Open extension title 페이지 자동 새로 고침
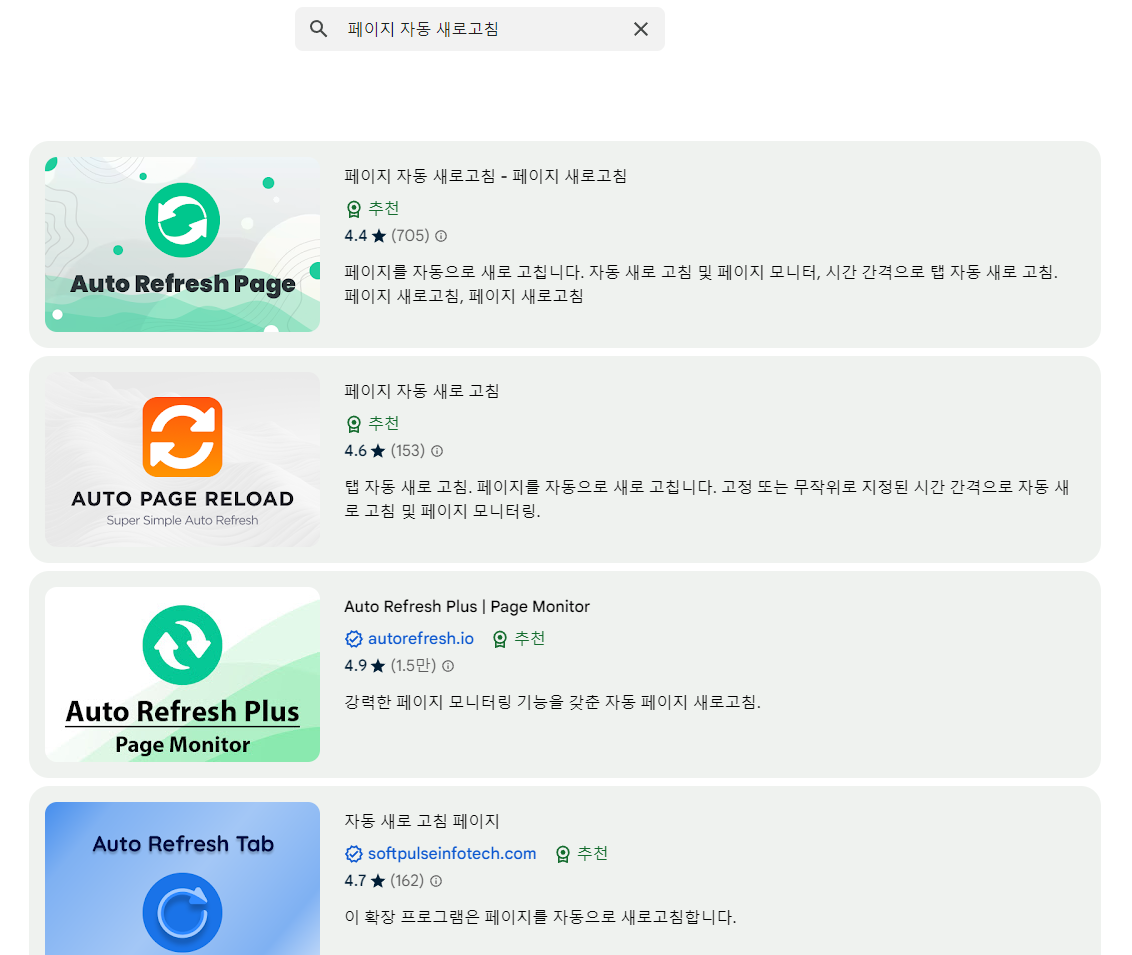The image size is (1132, 955). [422, 391]
